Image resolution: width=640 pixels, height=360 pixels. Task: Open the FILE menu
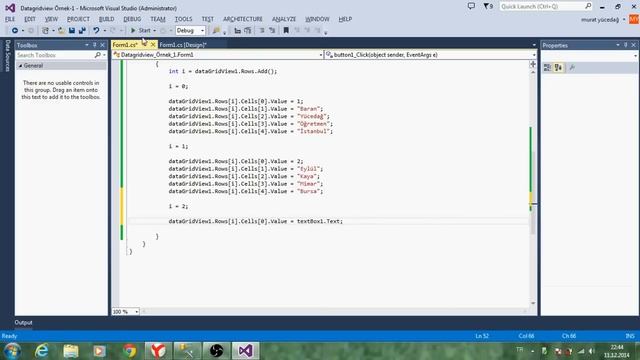point(10,19)
